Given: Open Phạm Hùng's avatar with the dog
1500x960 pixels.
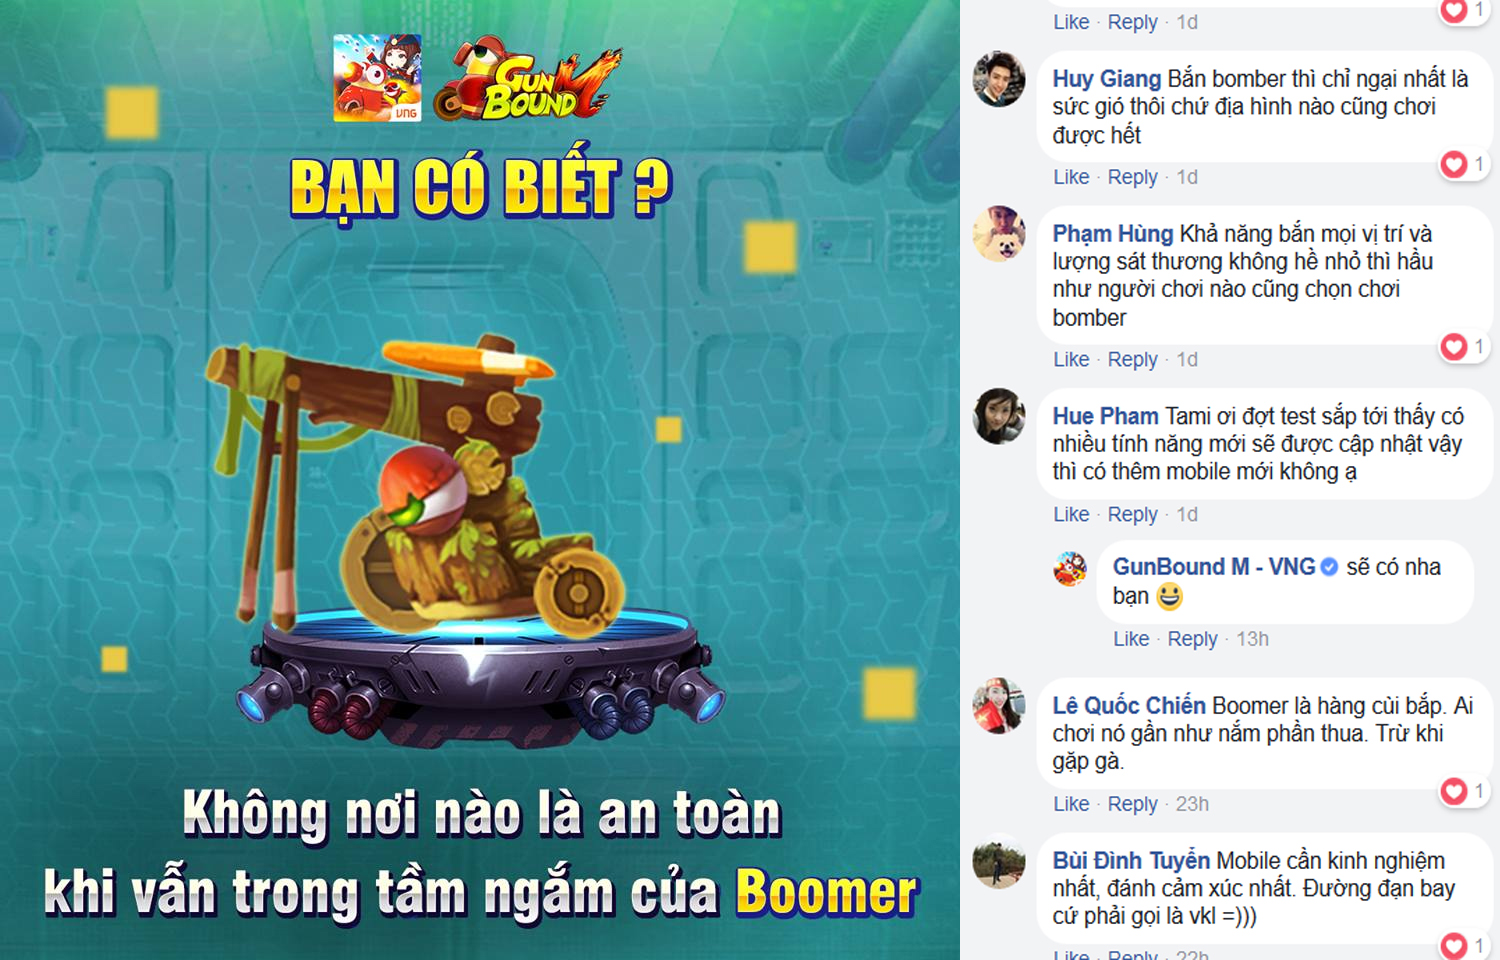Looking at the screenshot, I should (x=999, y=234).
